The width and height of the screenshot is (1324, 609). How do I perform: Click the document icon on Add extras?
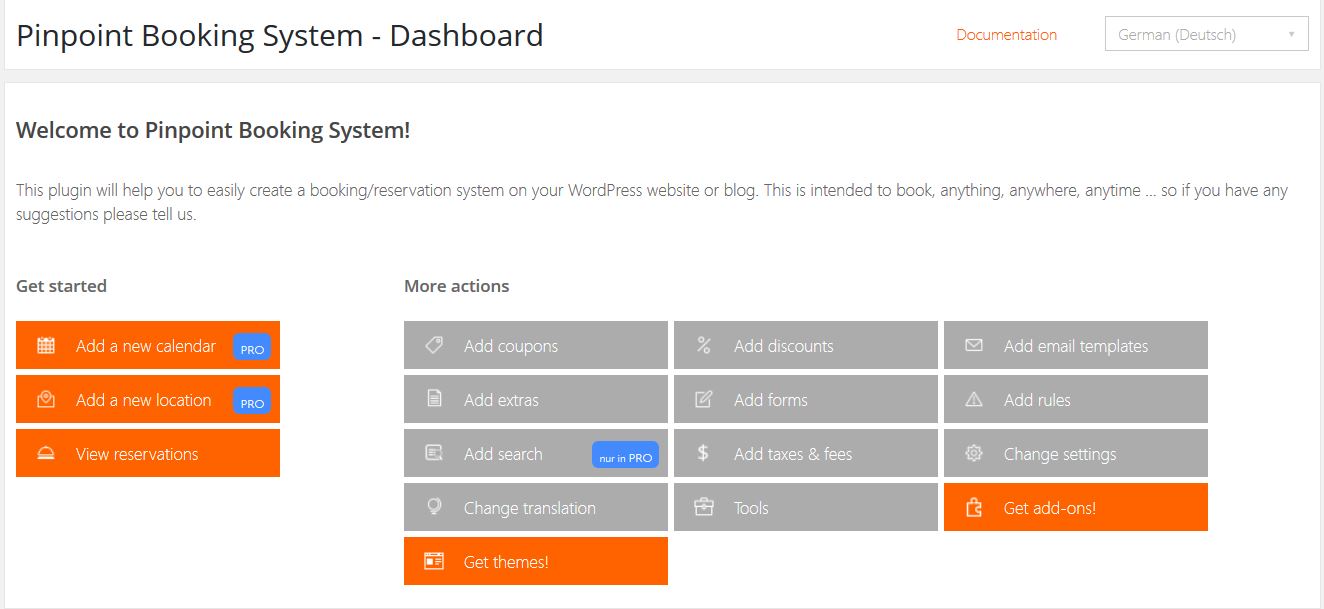click(x=434, y=400)
